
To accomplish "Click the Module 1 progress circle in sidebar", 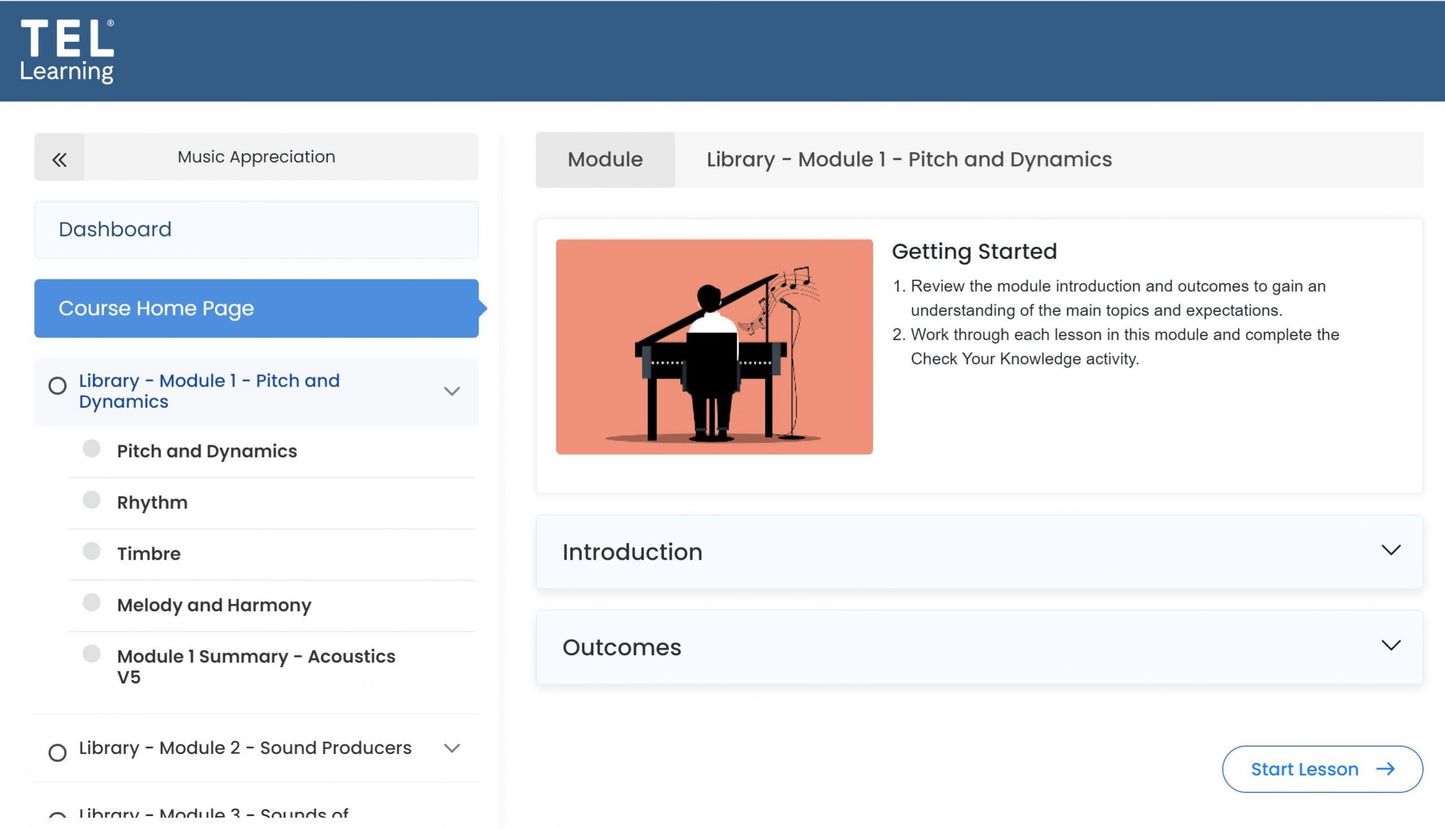I will 58,386.
